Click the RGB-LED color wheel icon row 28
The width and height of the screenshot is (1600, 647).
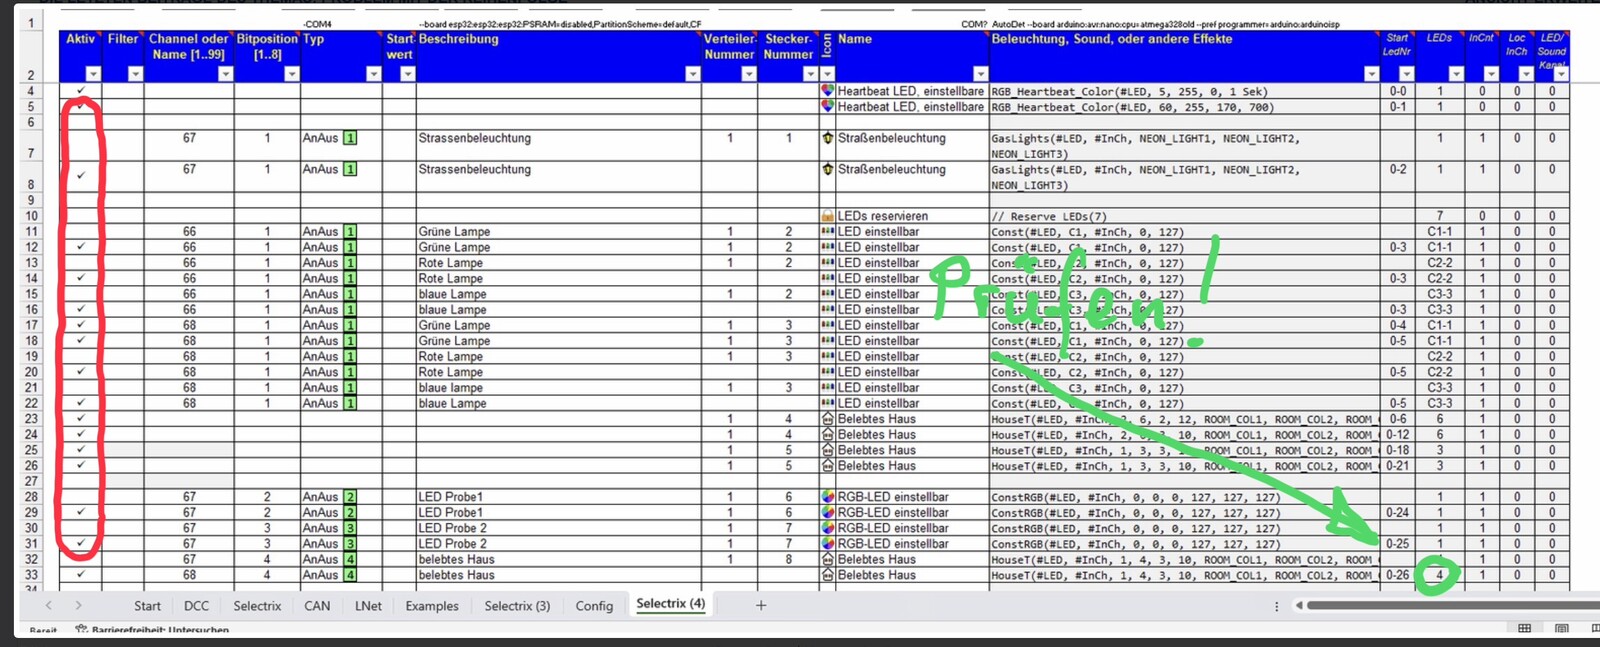827,497
